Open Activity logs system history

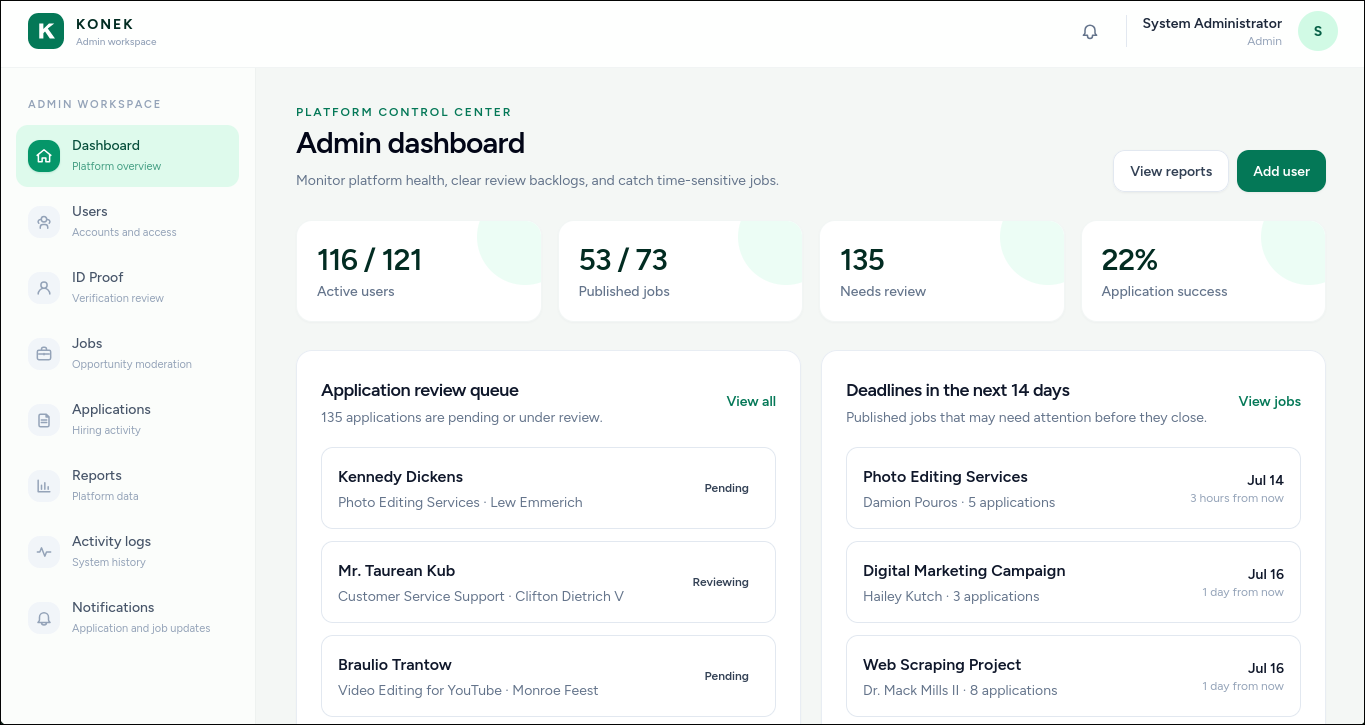tap(127, 552)
